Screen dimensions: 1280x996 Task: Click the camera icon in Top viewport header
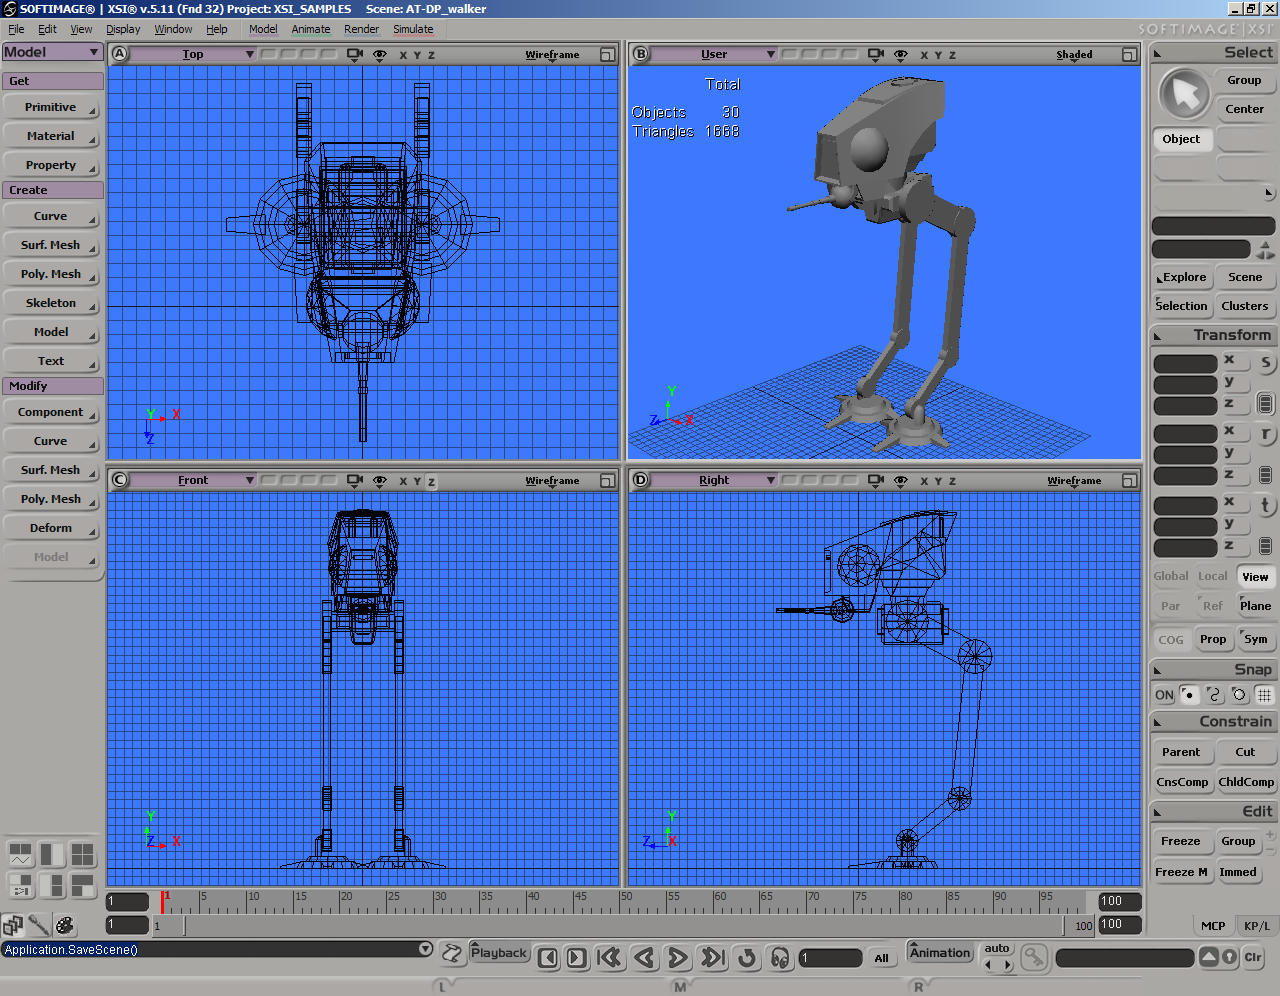(354, 55)
